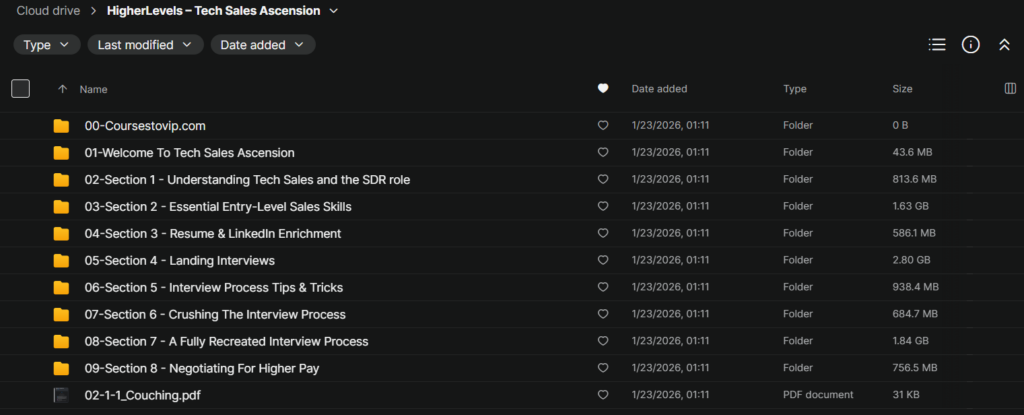Tick the select-all checkbox
This screenshot has height=415, width=1024.
point(20,89)
